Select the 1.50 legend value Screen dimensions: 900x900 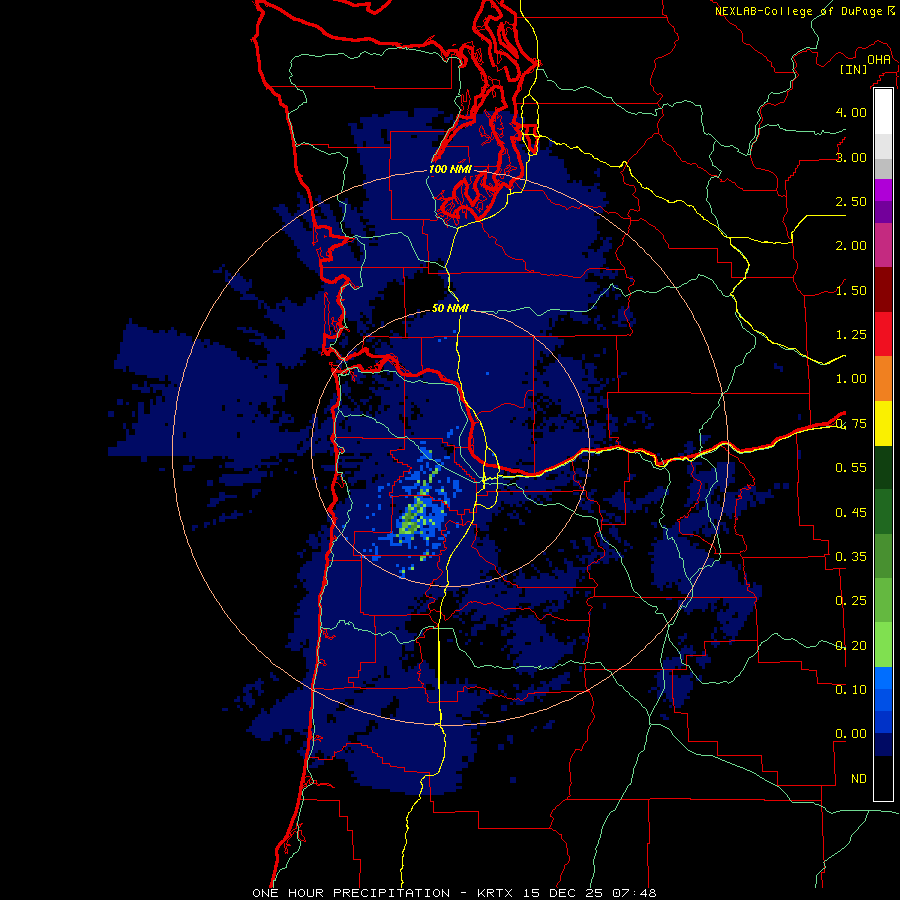[x=851, y=290]
